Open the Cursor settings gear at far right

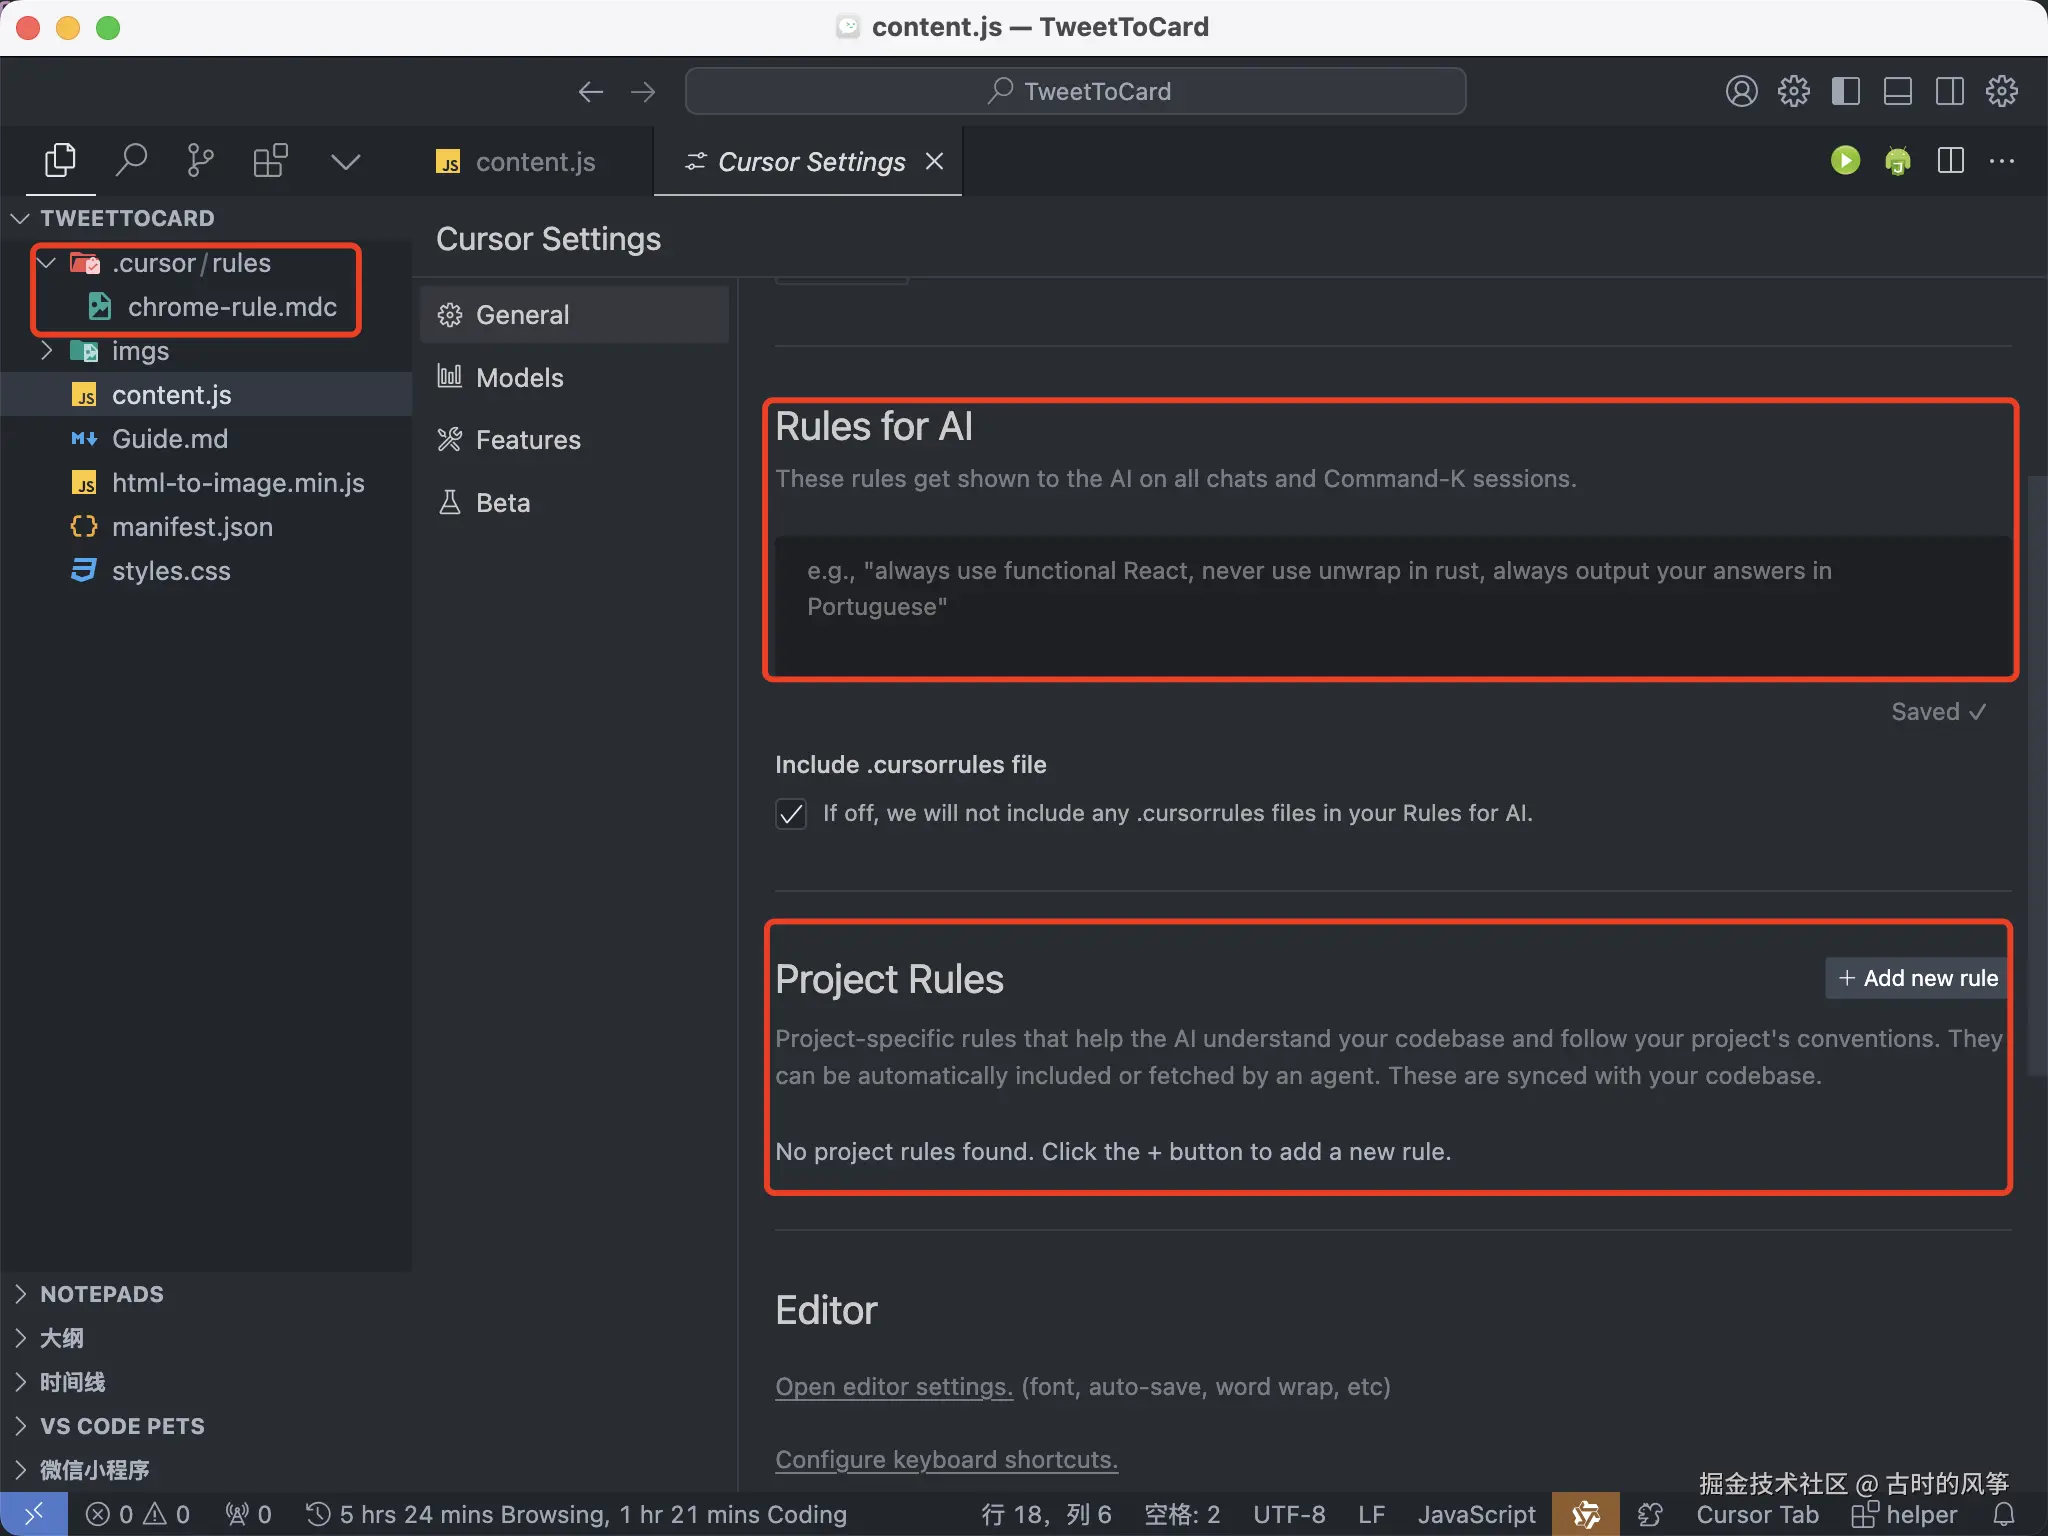tap(2001, 91)
